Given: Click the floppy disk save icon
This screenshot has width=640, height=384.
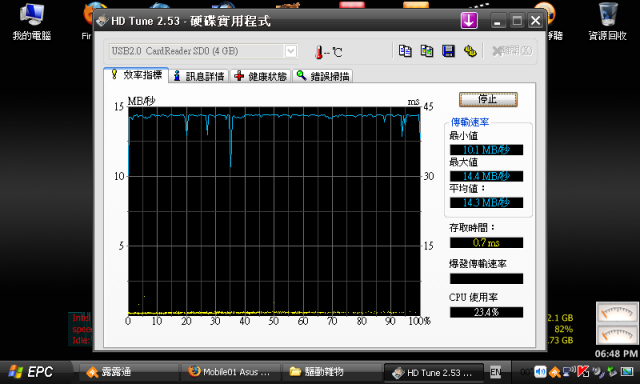Looking at the screenshot, I should point(448,51).
